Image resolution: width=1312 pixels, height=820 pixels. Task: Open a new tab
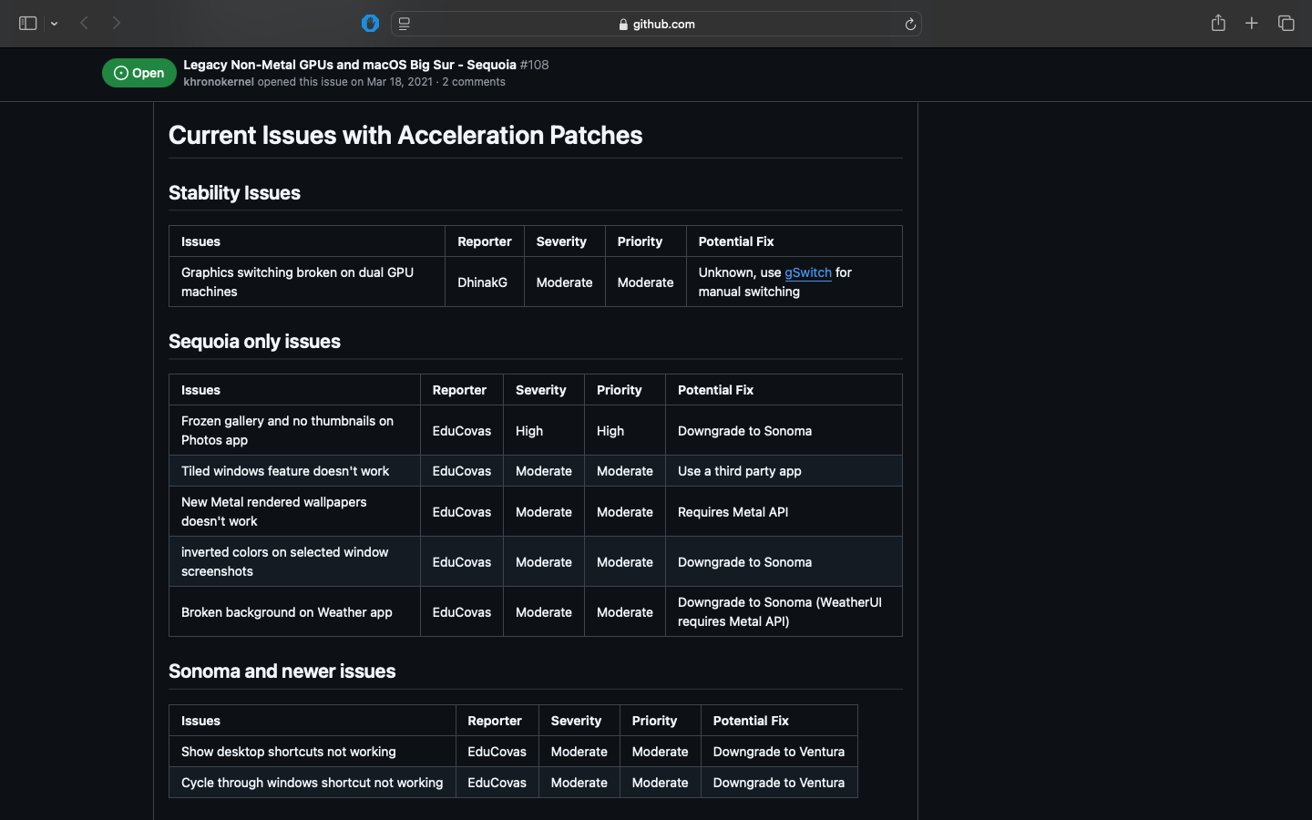tap(1251, 23)
